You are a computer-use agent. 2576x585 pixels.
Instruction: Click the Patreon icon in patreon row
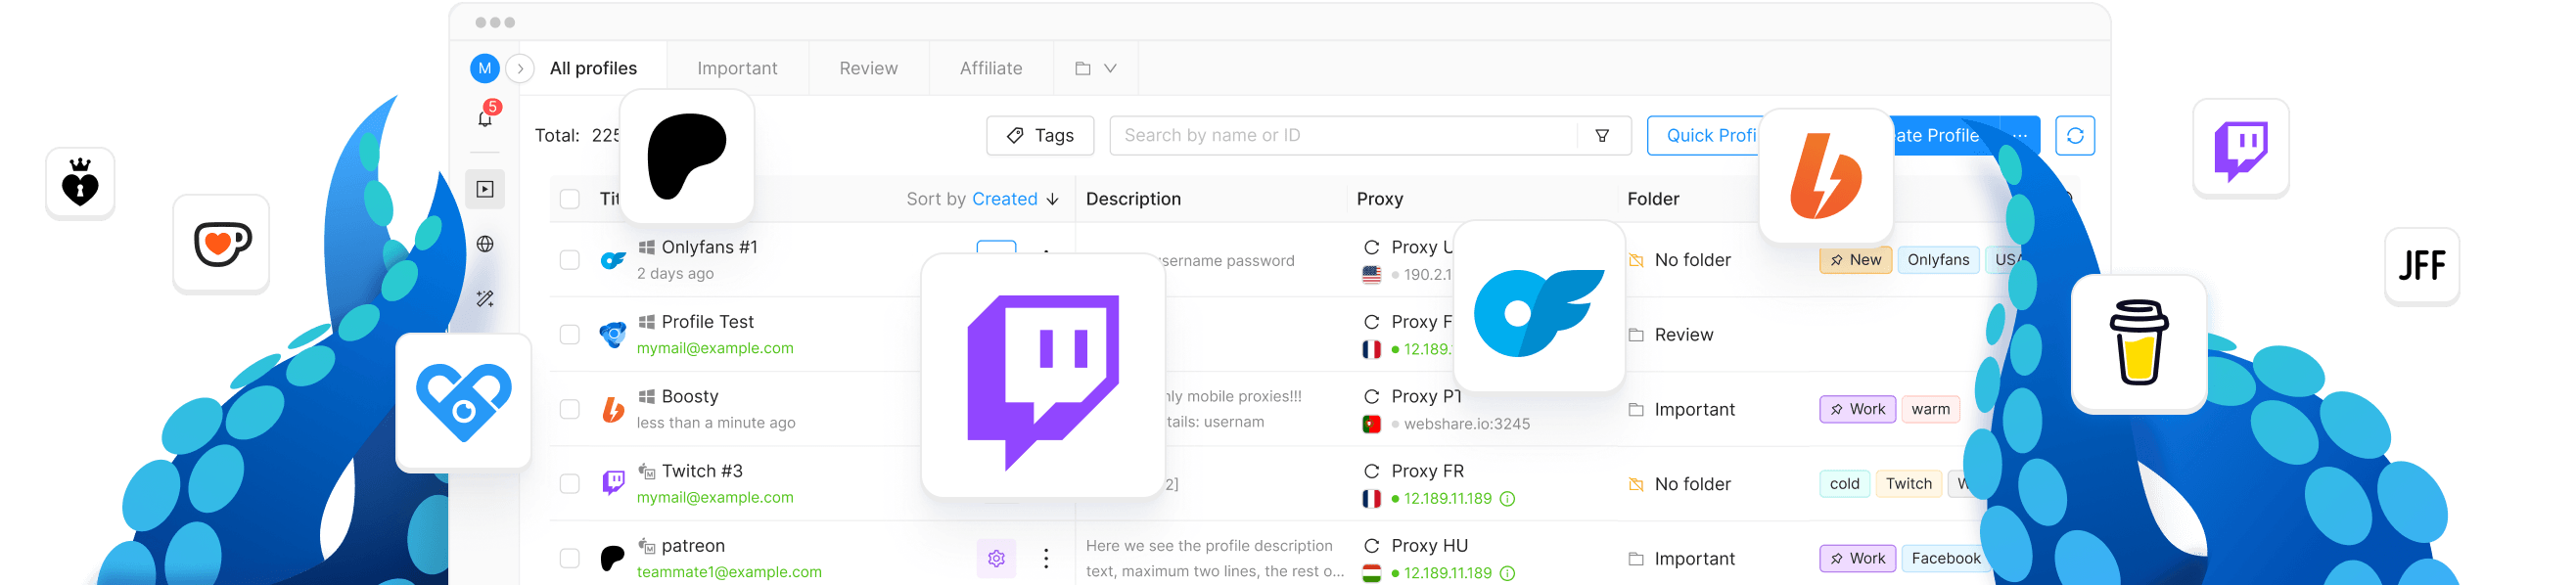[x=613, y=558]
